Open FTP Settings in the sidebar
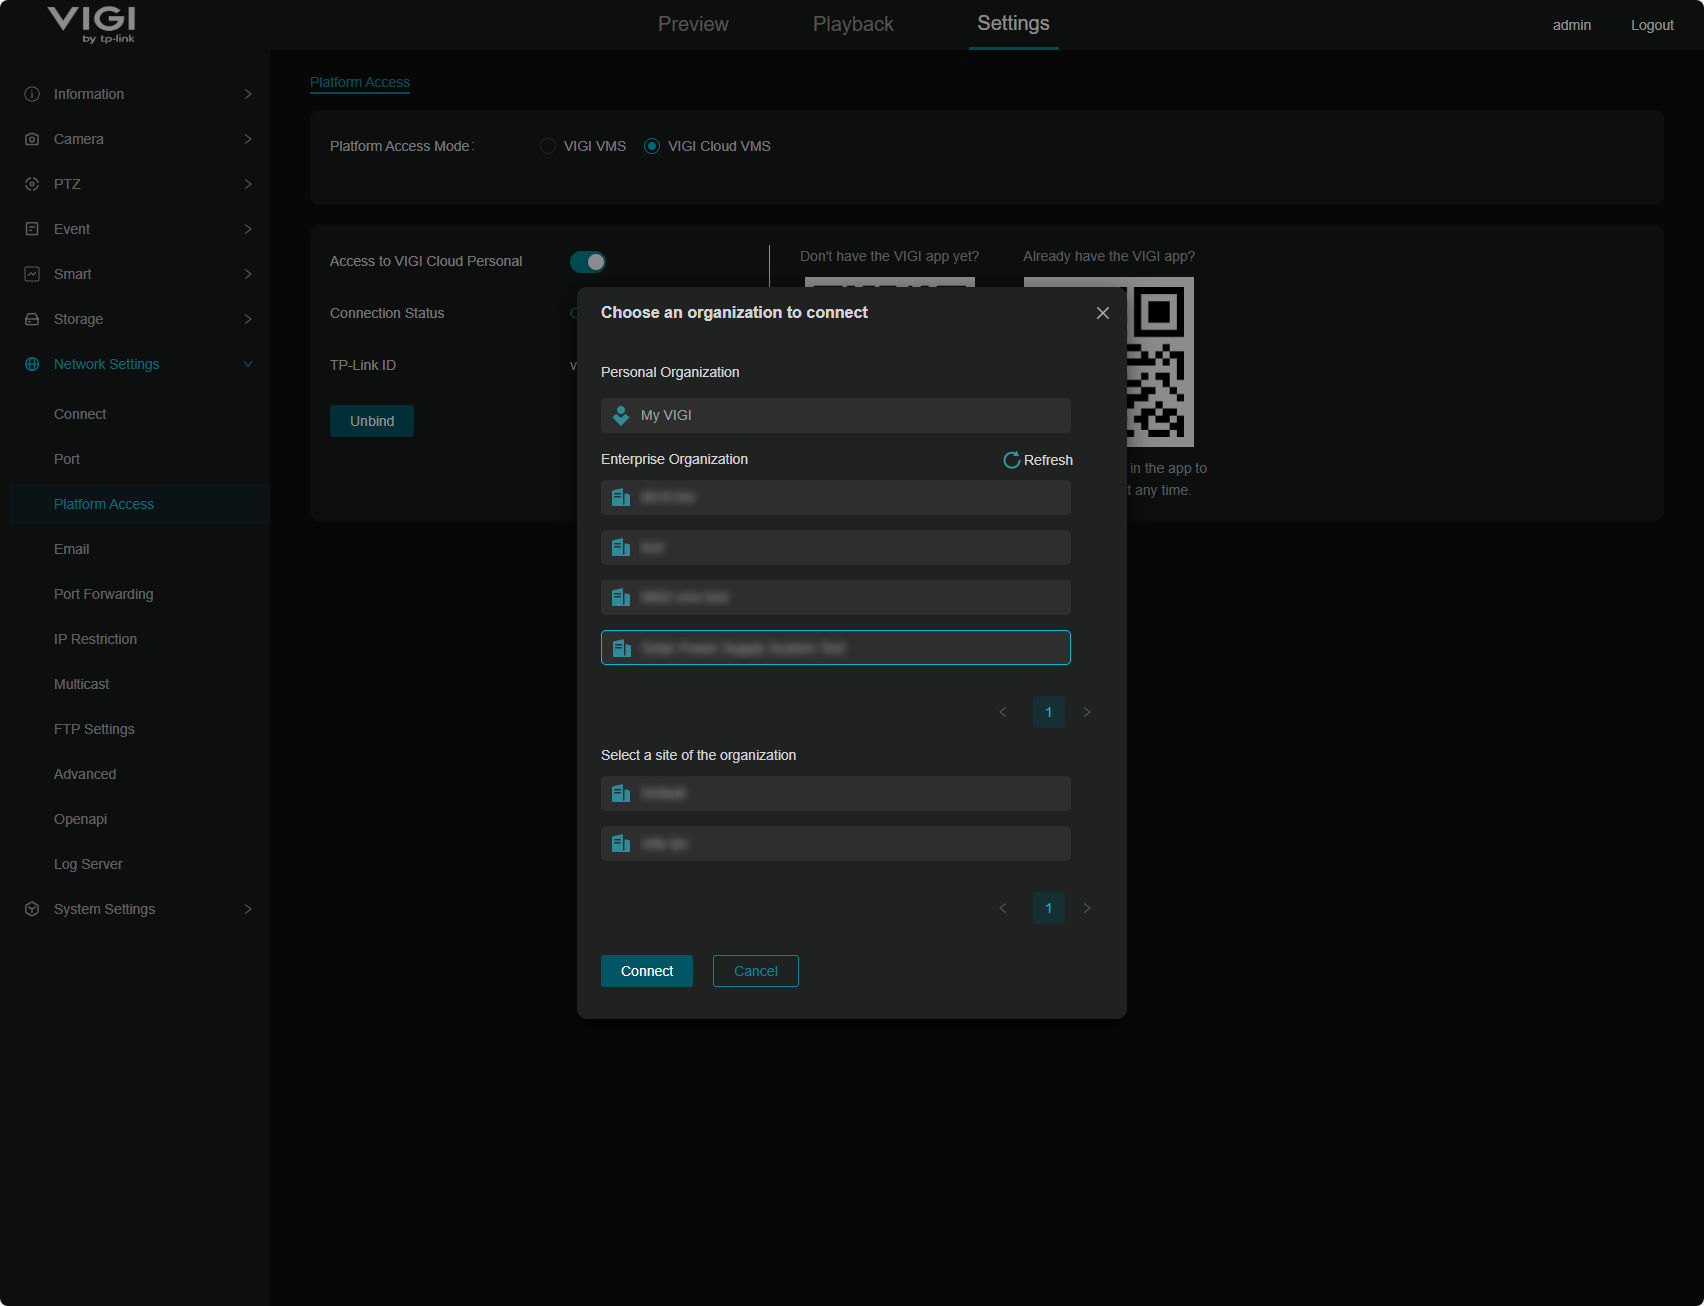This screenshot has width=1704, height=1306. 94,729
